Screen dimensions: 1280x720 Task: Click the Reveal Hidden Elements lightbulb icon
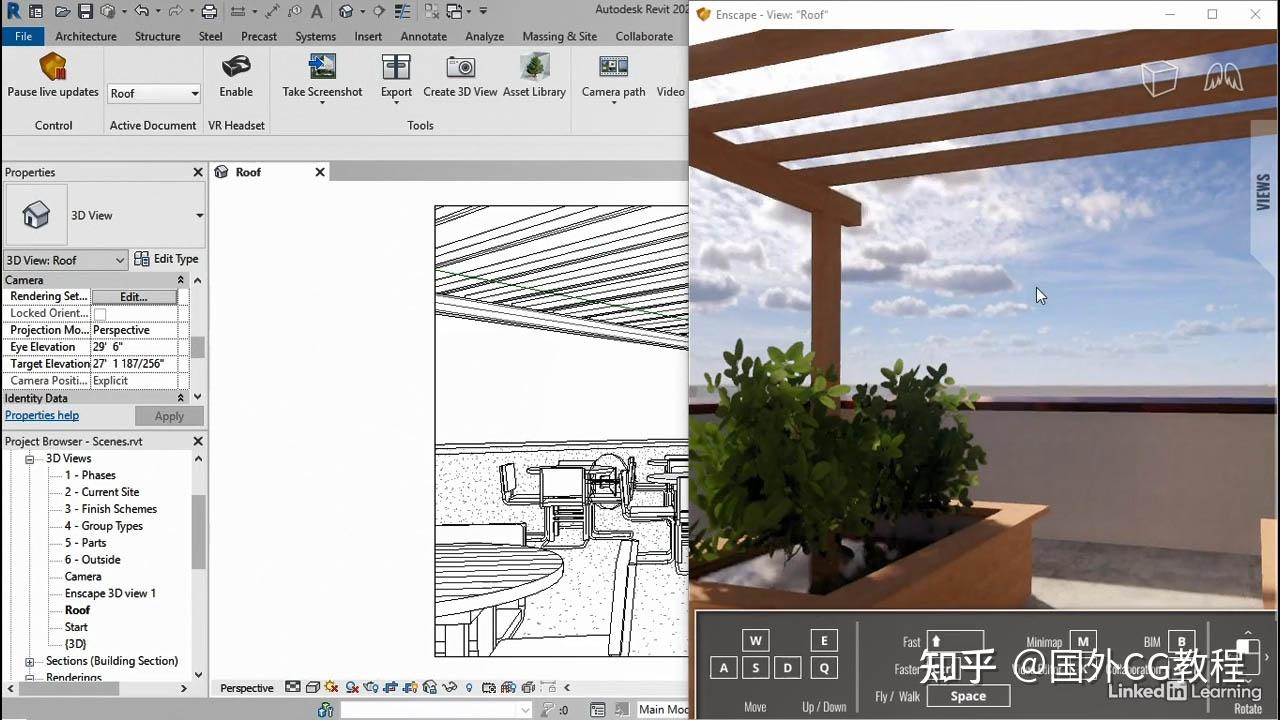[469, 688]
